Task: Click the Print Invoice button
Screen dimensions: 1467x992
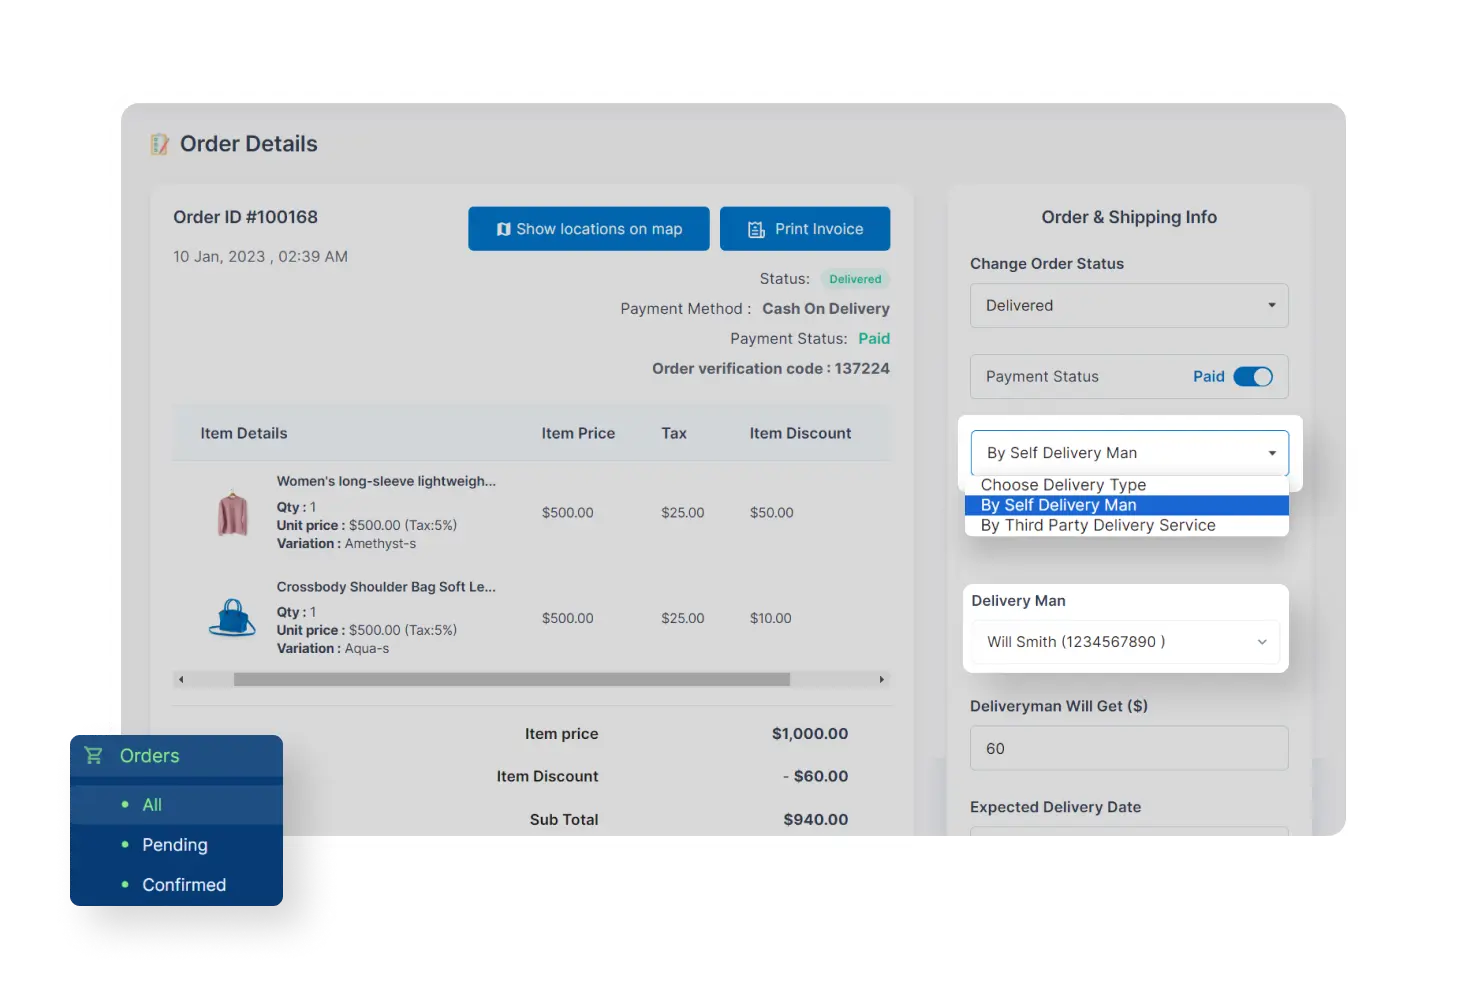Action: tap(805, 228)
